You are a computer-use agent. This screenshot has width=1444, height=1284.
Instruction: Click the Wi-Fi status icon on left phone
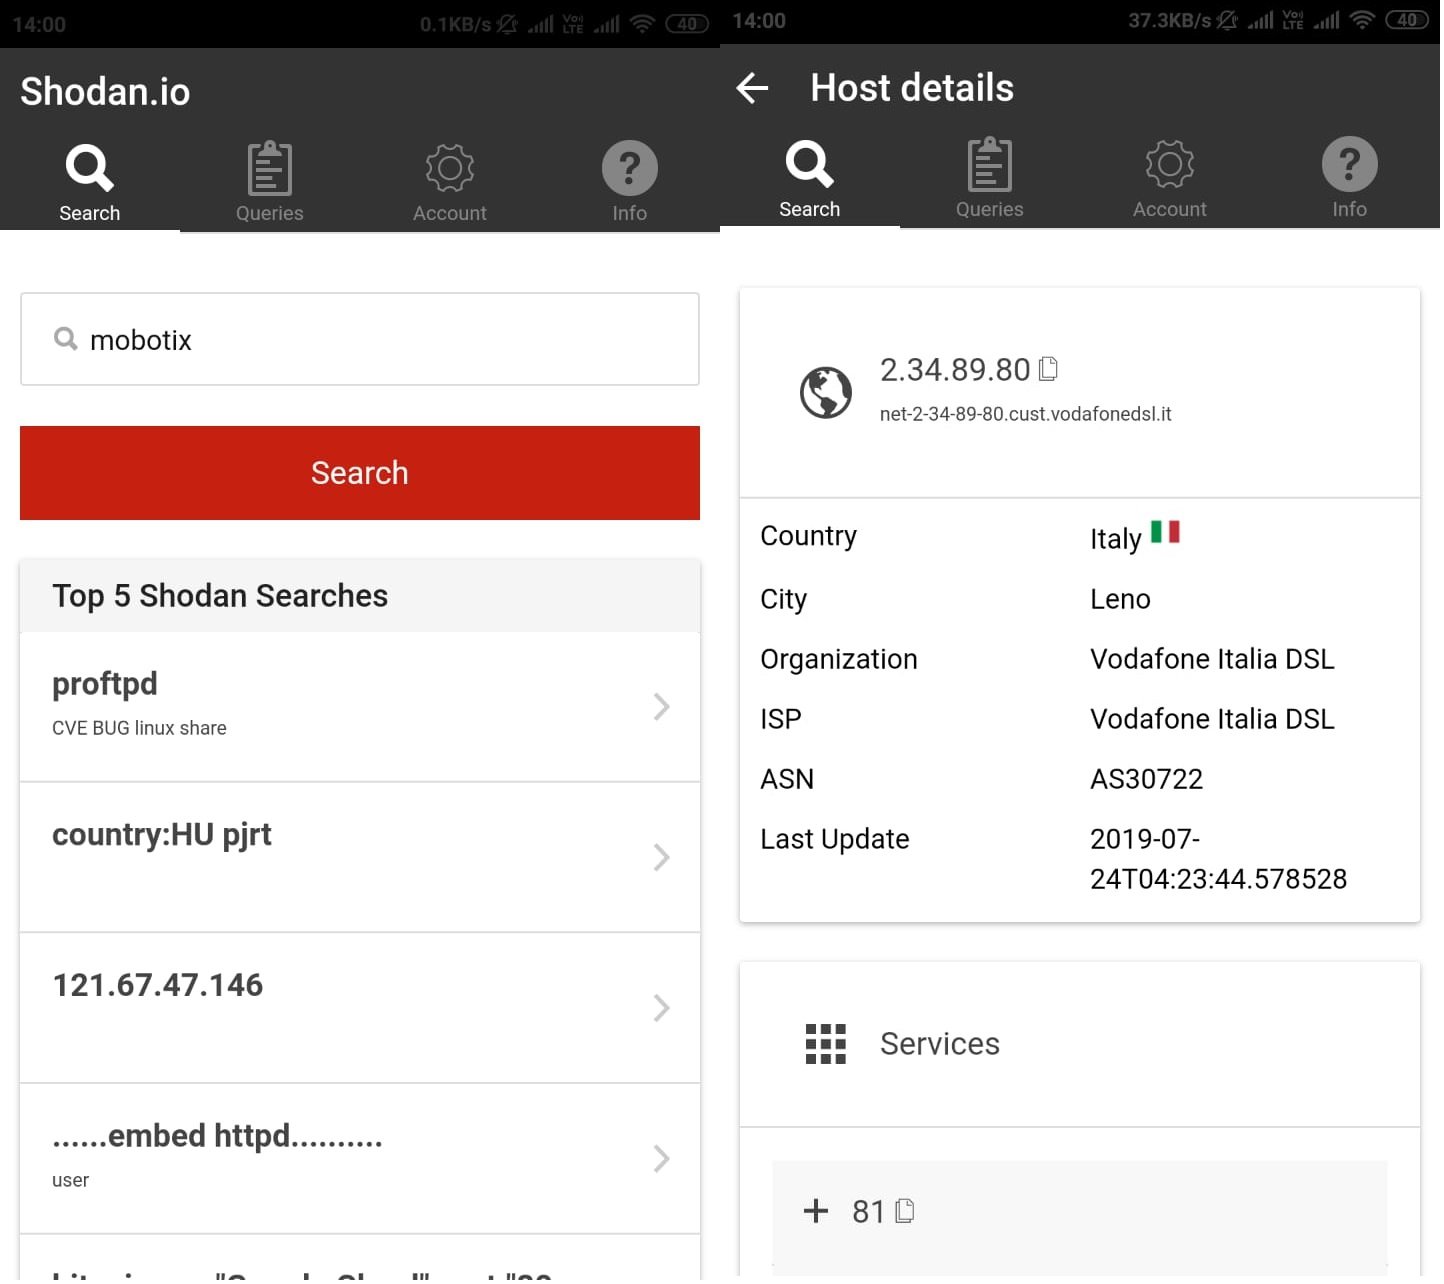tap(643, 23)
